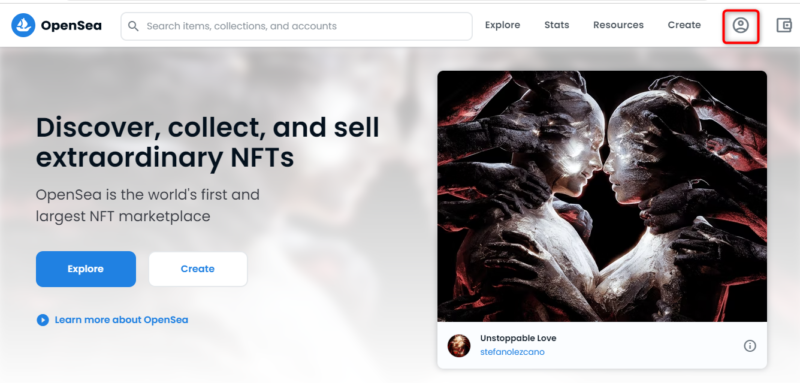Click the blue Explore button
The width and height of the screenshot is (800, 383).
coord(86,269)
